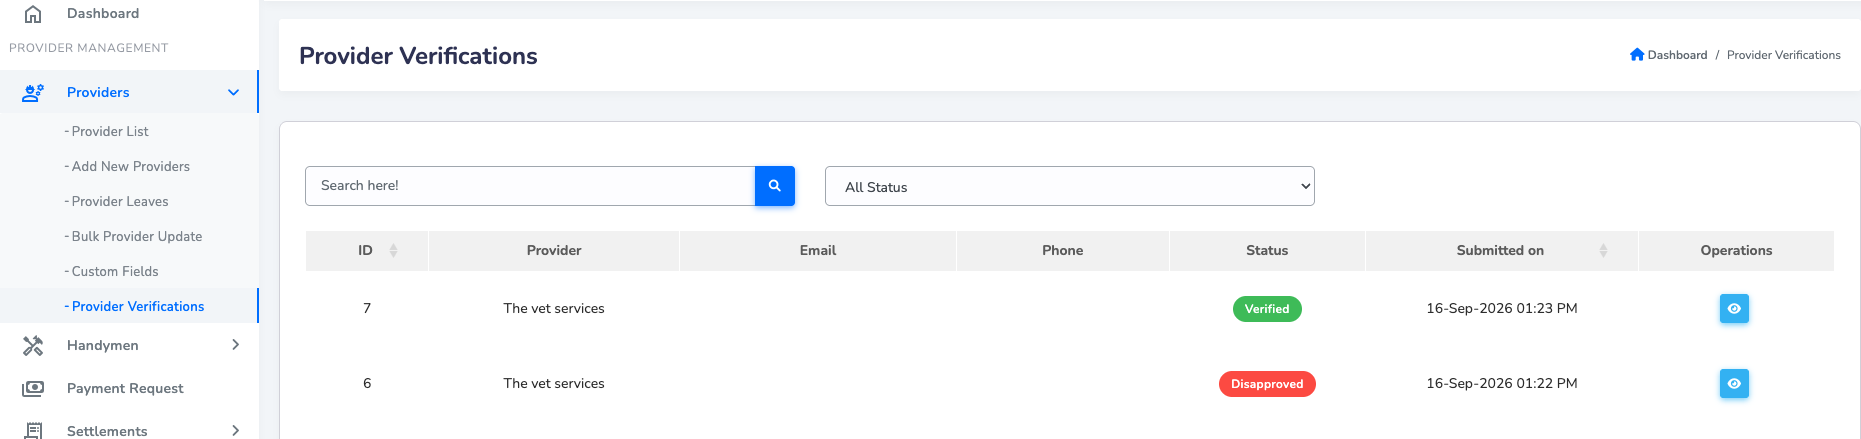Click the Operations column header
1861x439 pixels.
pos(1736,251)
